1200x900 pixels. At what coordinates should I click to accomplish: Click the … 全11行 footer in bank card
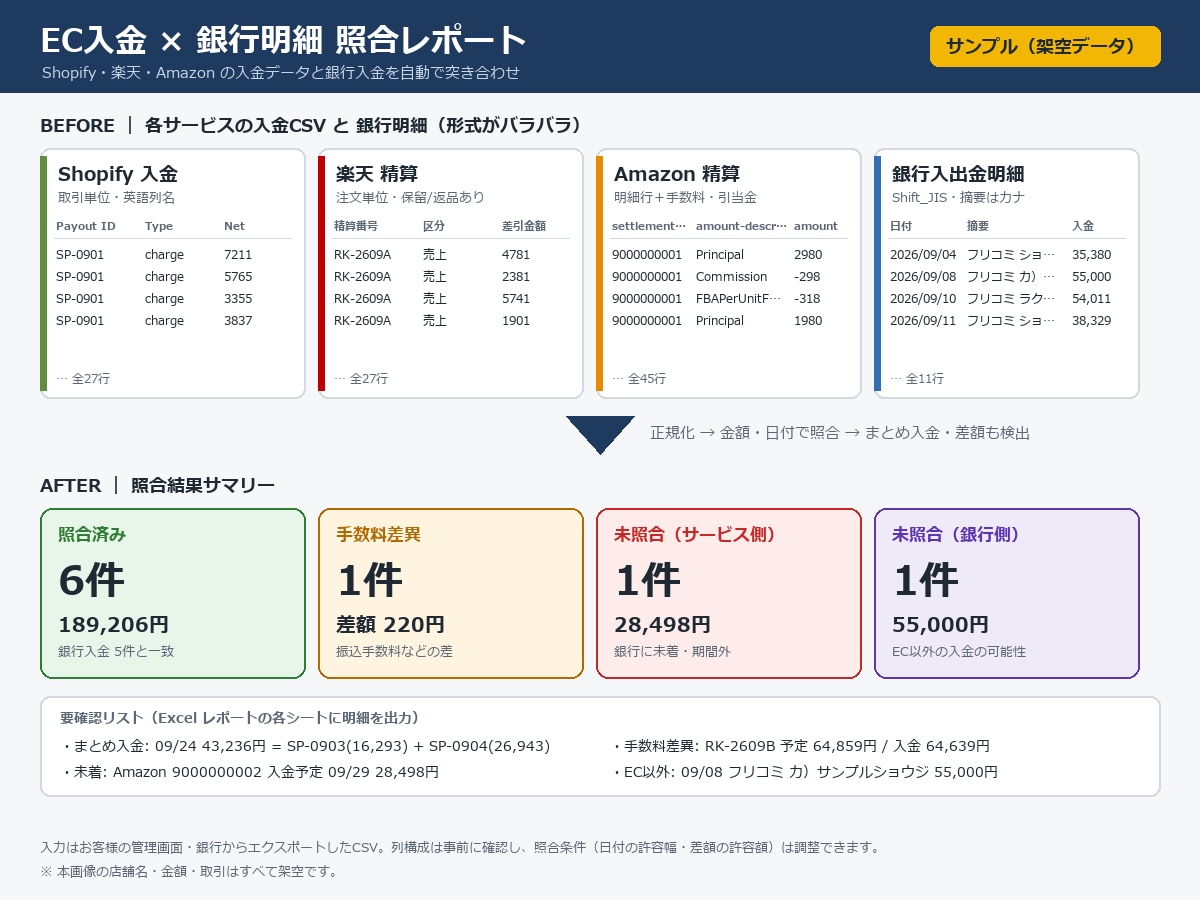coord(917,379)
